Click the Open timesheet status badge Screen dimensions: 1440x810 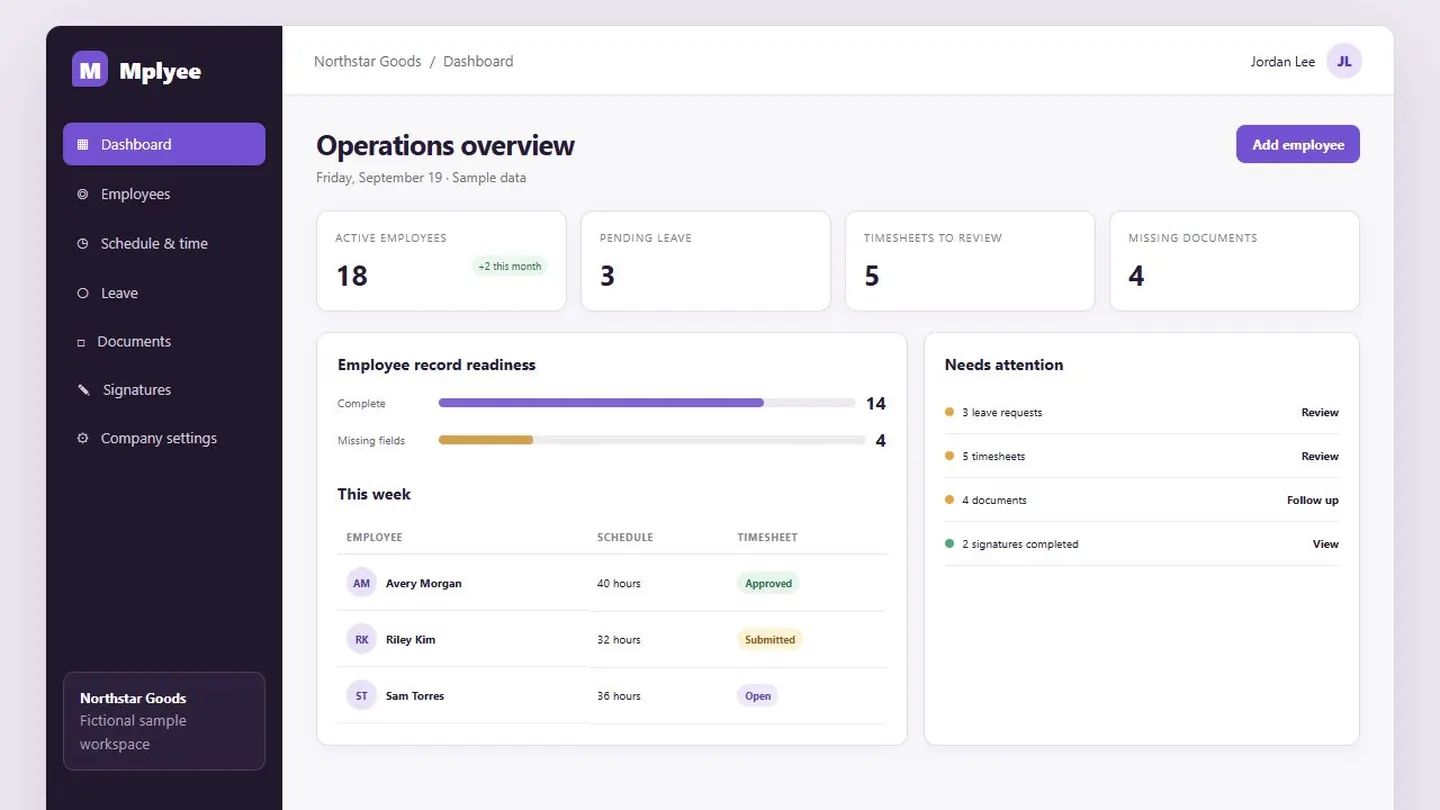757,695
